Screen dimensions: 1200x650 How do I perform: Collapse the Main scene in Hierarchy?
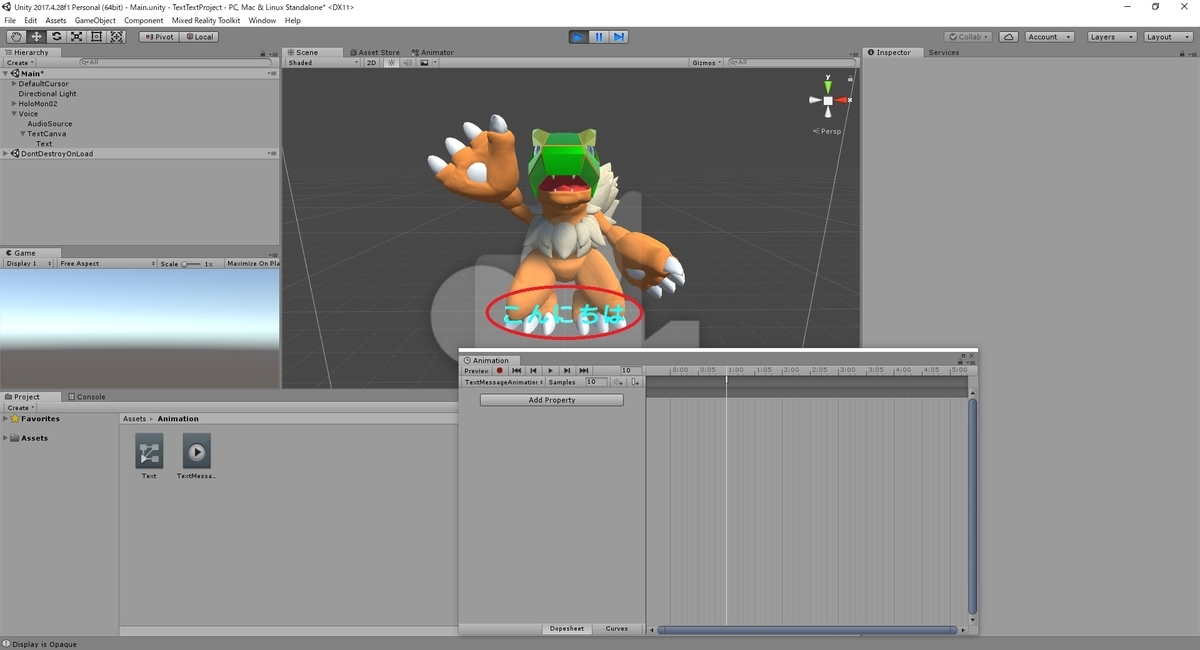[5, 73]
